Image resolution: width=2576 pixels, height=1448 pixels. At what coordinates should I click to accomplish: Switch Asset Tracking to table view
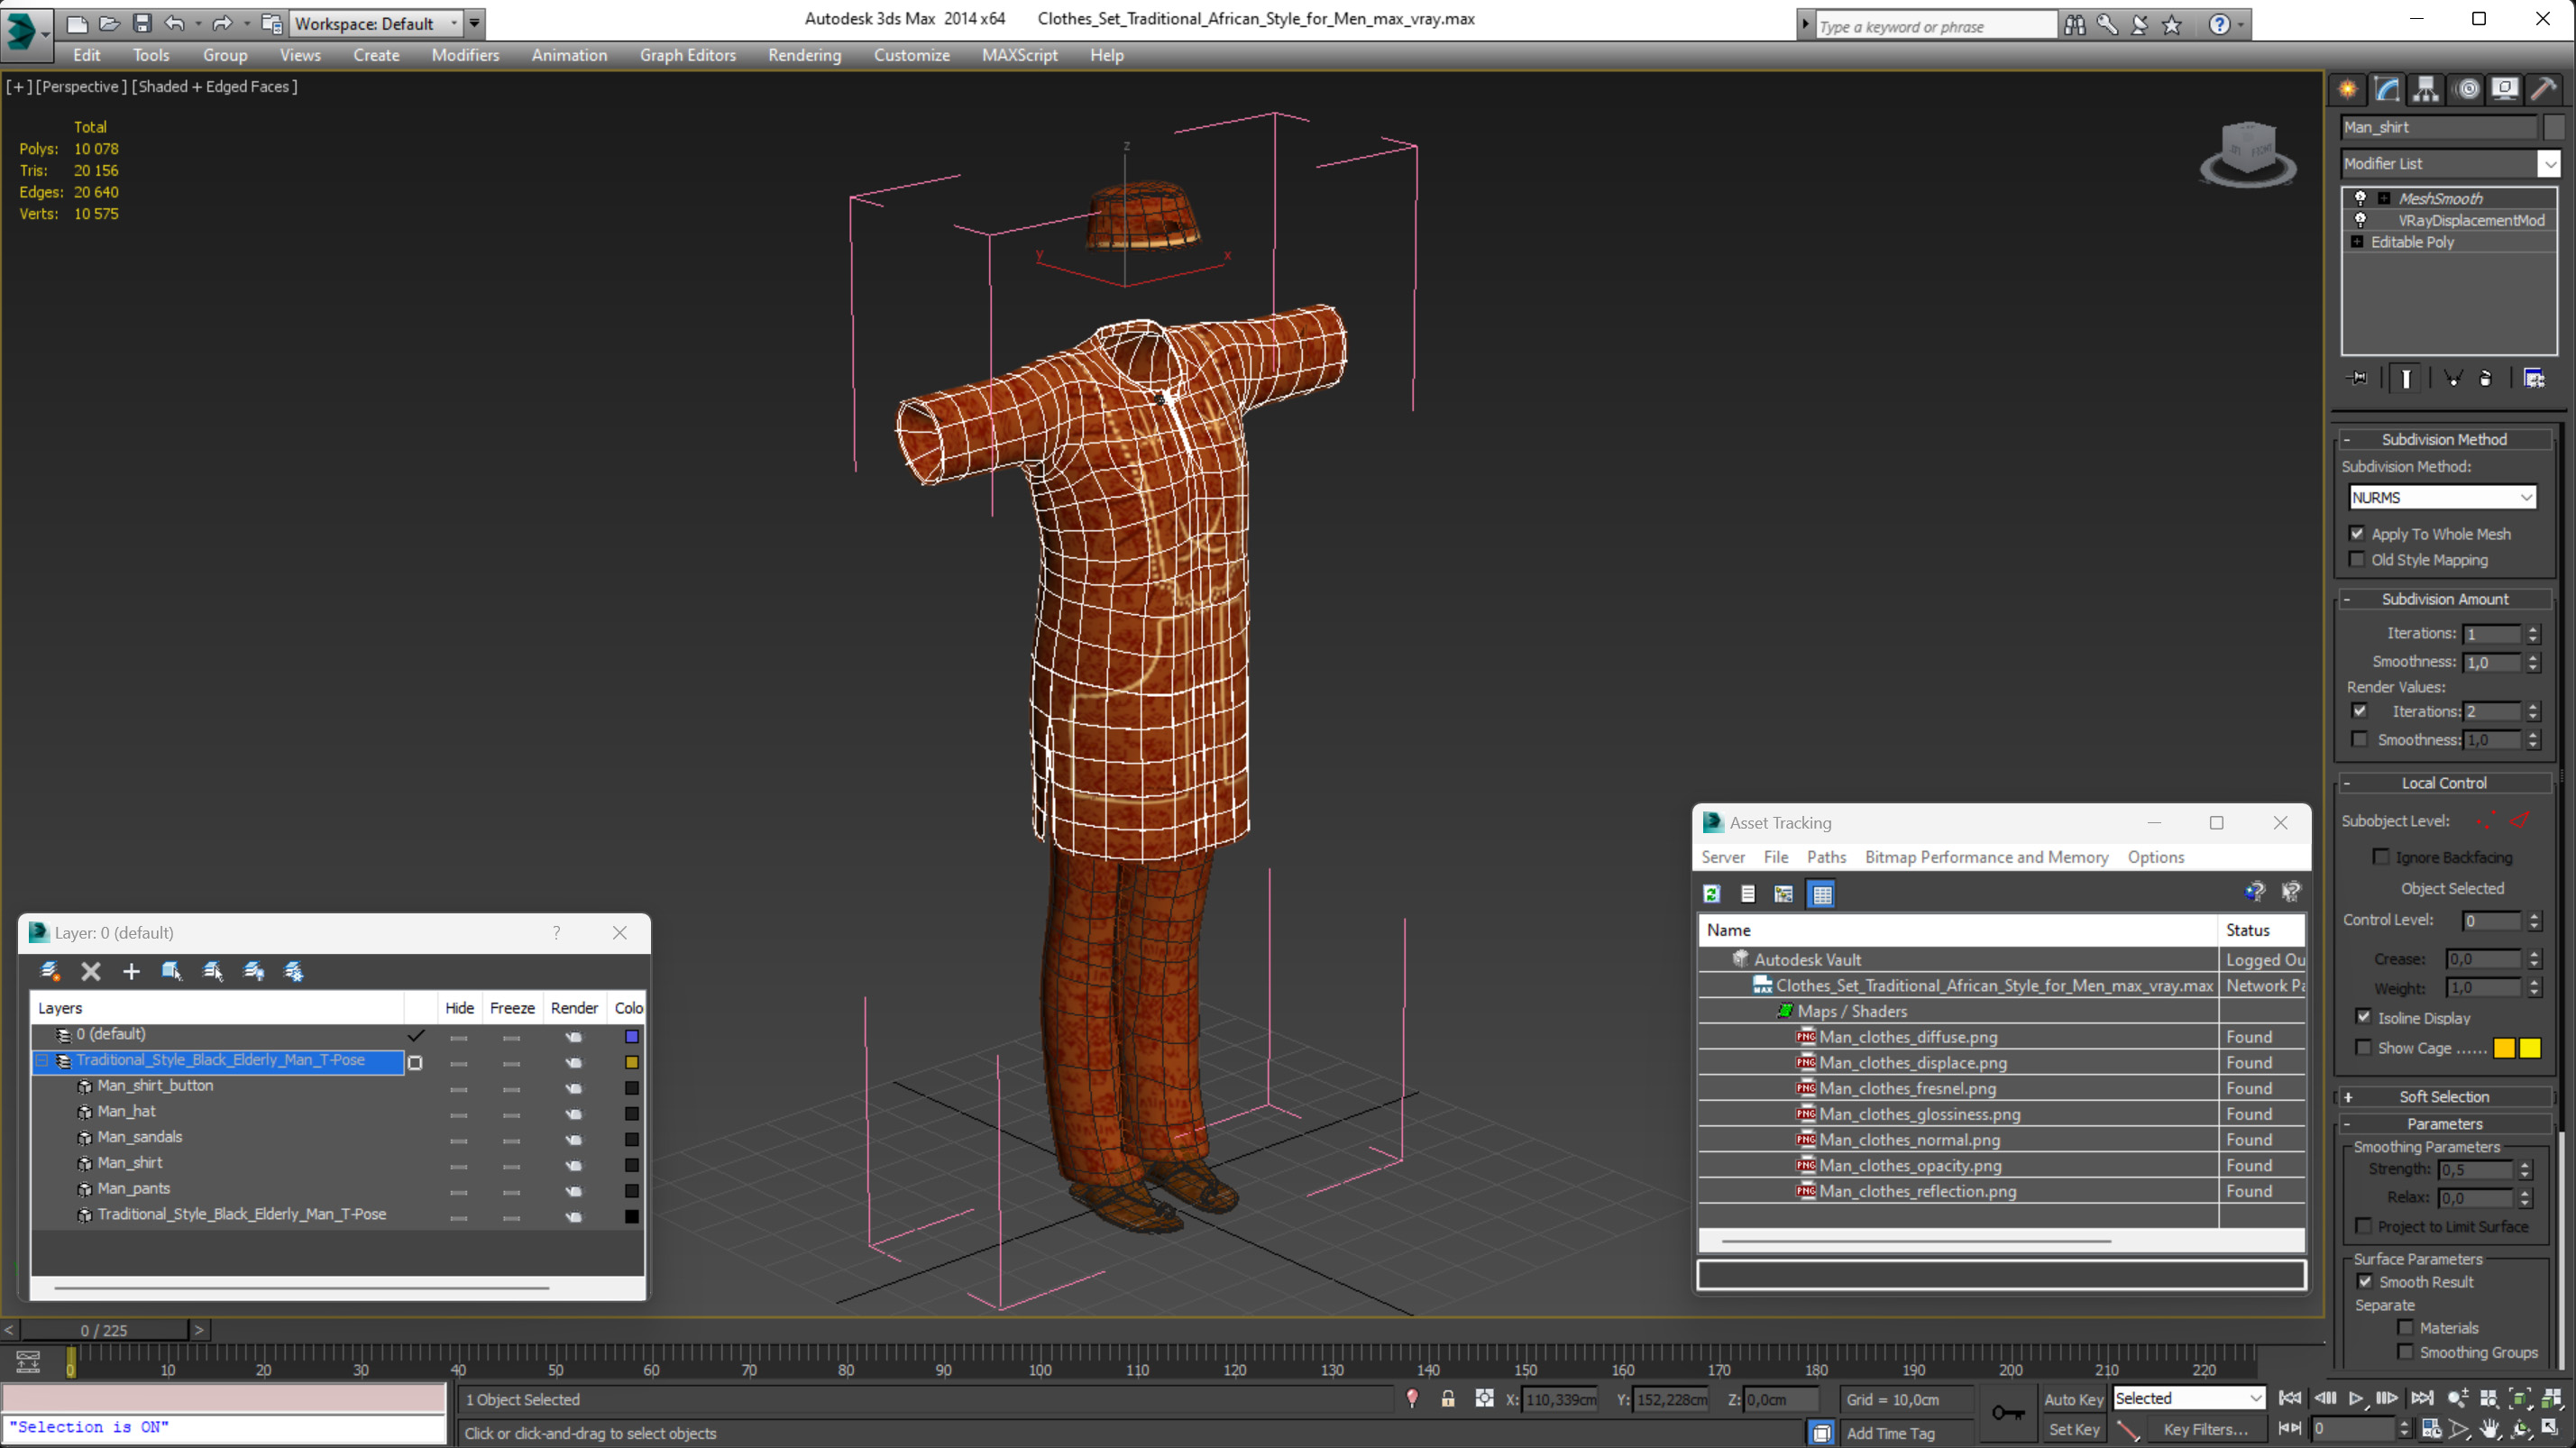tap(1822, 894)
